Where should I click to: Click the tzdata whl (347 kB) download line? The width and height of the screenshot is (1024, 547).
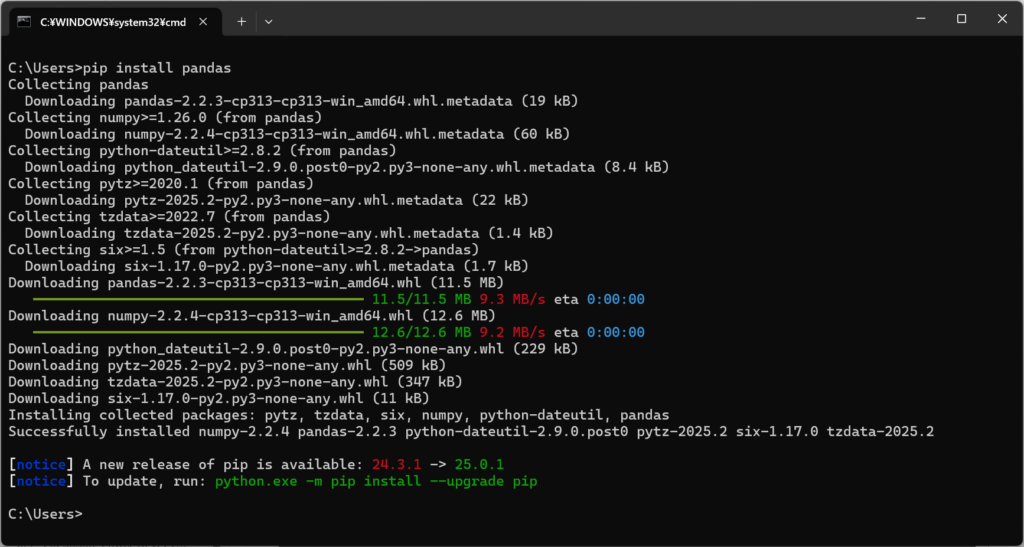coord(235,382)
